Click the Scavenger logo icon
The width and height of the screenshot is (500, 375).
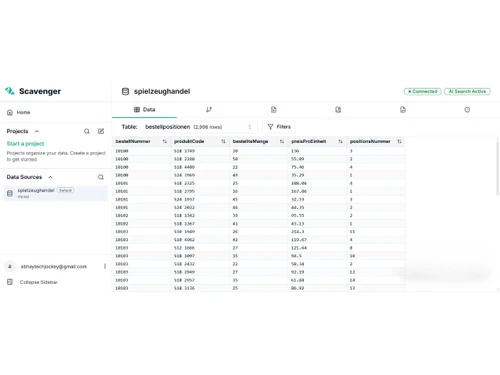[x=10, y=91]
